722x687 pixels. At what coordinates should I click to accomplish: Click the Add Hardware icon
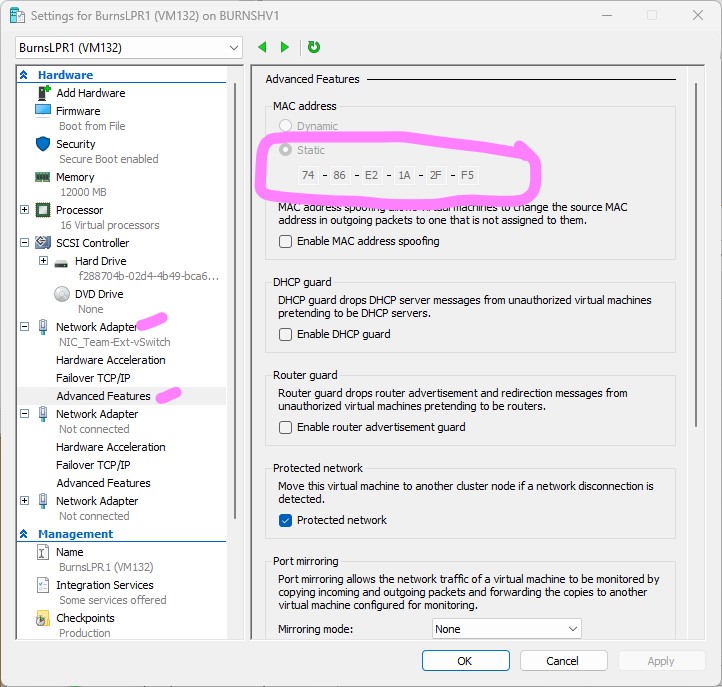[43, 93]
